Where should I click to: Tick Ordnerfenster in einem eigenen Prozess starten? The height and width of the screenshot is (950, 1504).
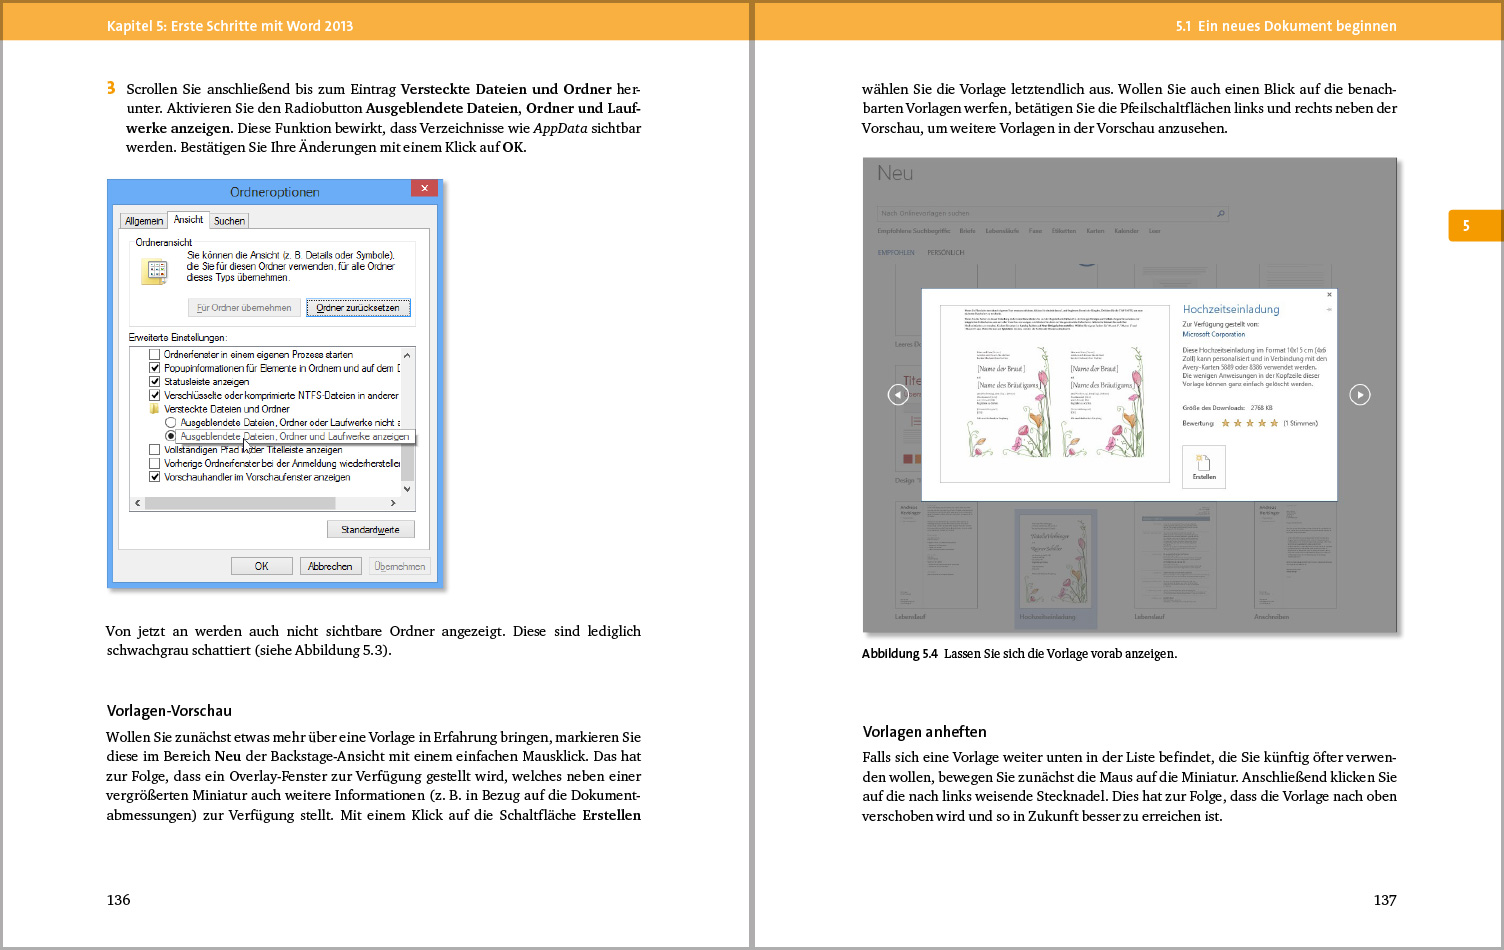point(155,354)
